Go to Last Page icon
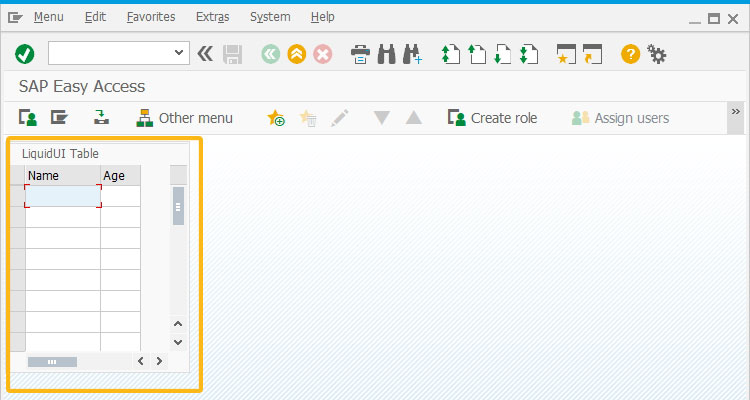This screenshot has width=750, height=400. click(529, 54)
